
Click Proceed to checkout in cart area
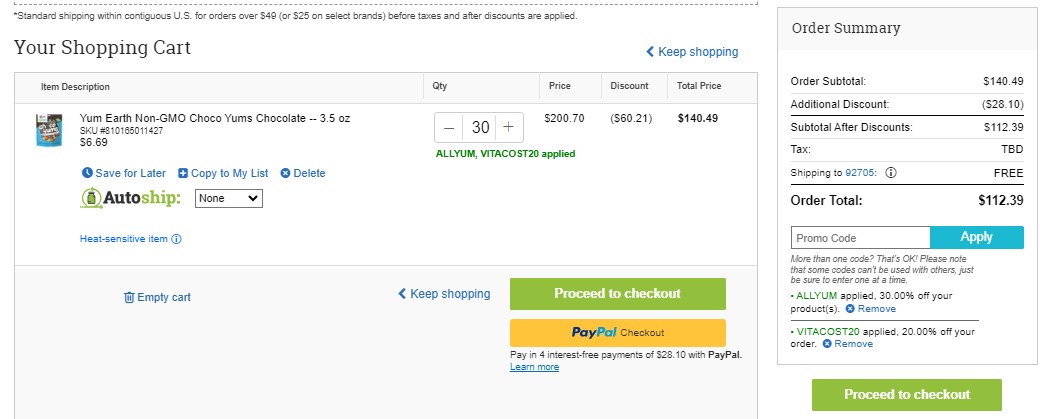click(618, 294)
